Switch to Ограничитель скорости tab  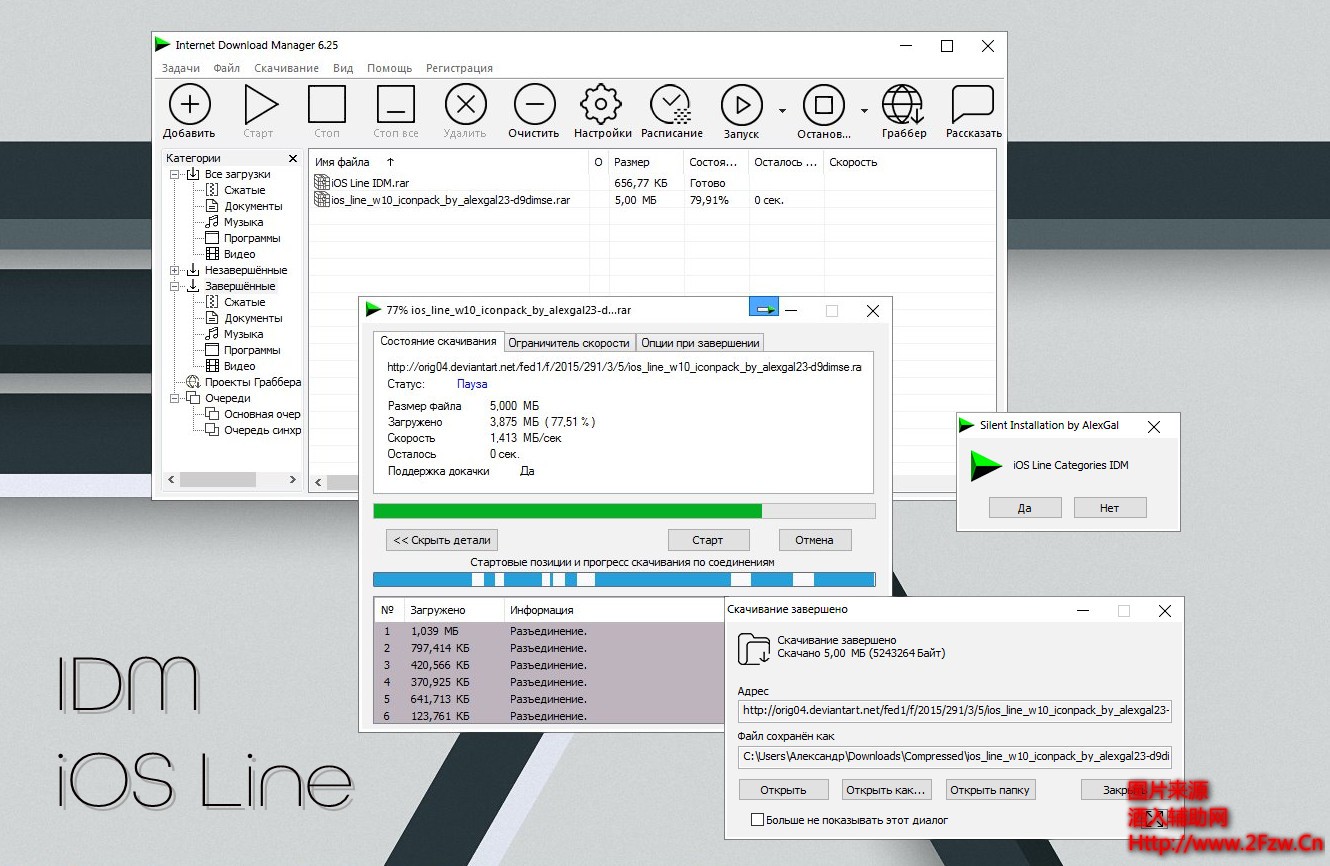tap(569, 343)
